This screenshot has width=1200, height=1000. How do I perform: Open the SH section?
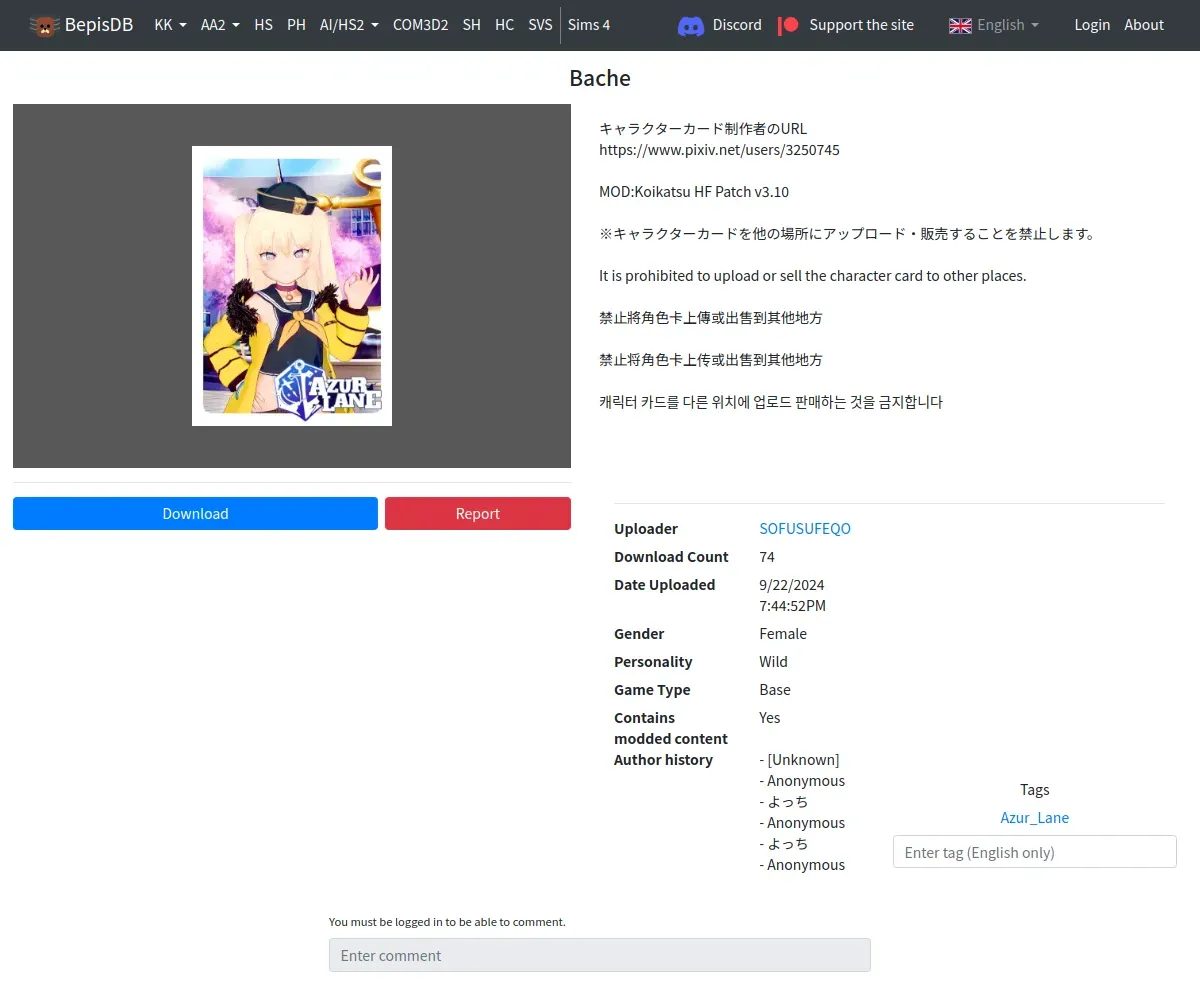tap(471, 25)
